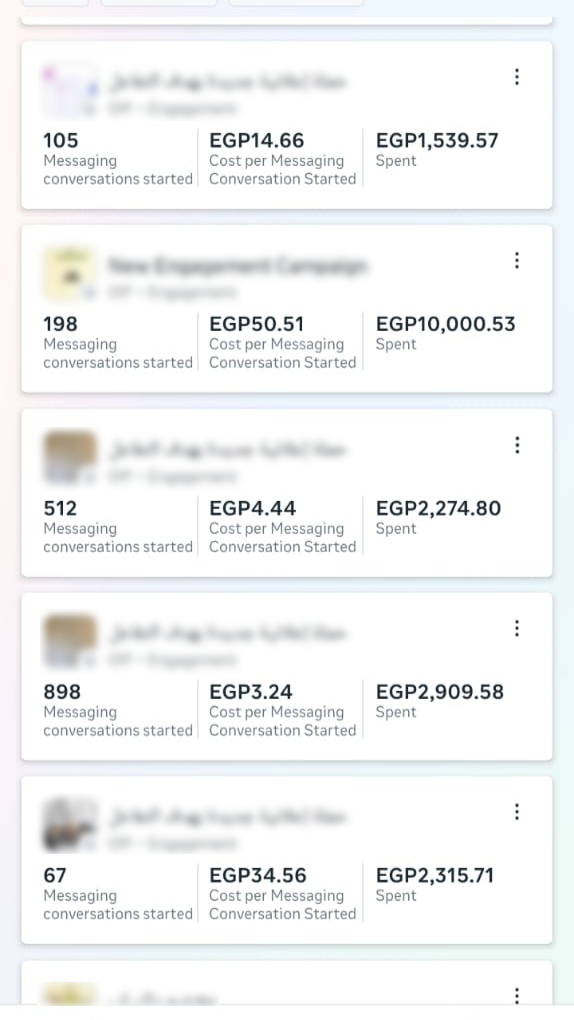This screenshot has width=574, height=1020.
Task: Select the EGP2,274.80 Spent value
Action: point(439,508)
